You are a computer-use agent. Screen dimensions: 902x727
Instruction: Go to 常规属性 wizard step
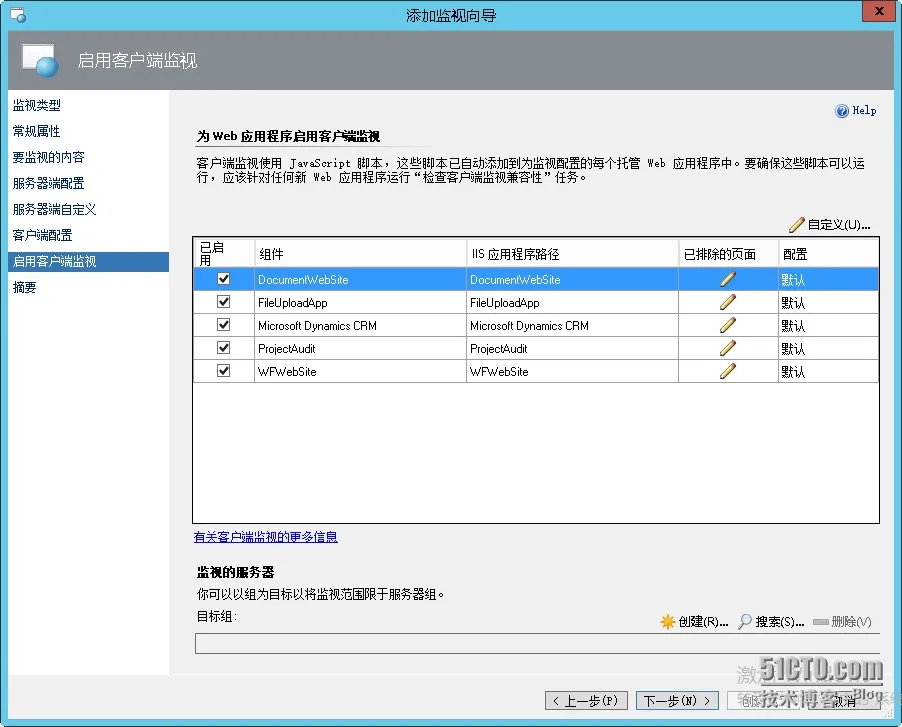tap(37, 131)
